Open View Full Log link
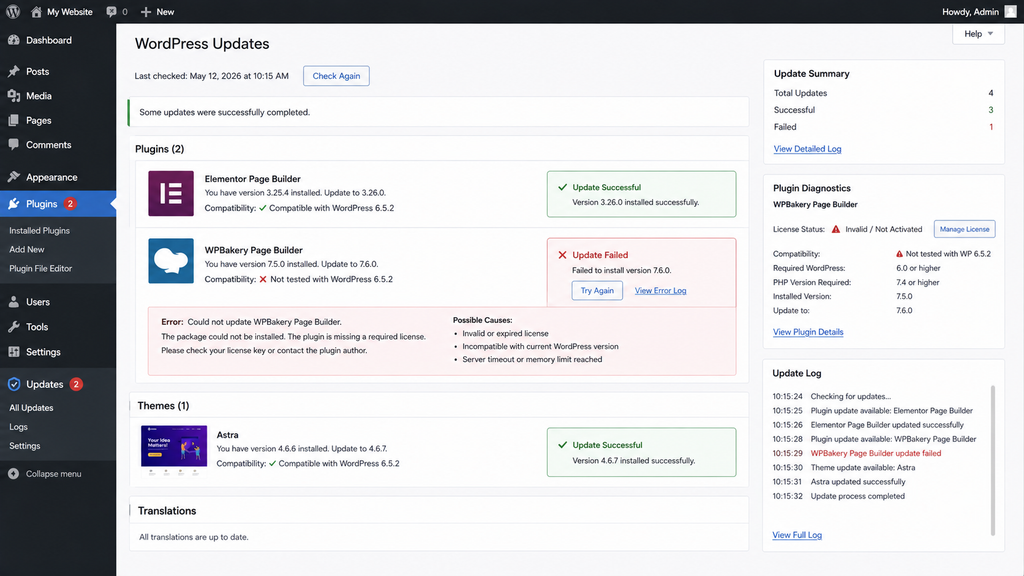The image size is (1024, 576). pyautogui.click(x=797, y=535)
